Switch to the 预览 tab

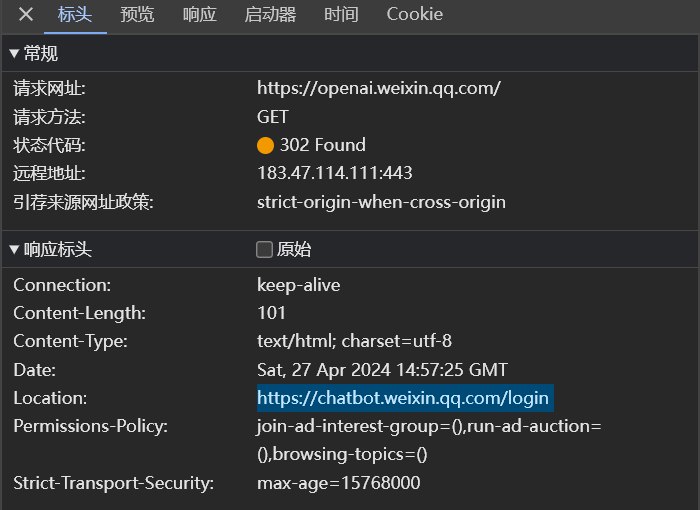click(137, 15)
